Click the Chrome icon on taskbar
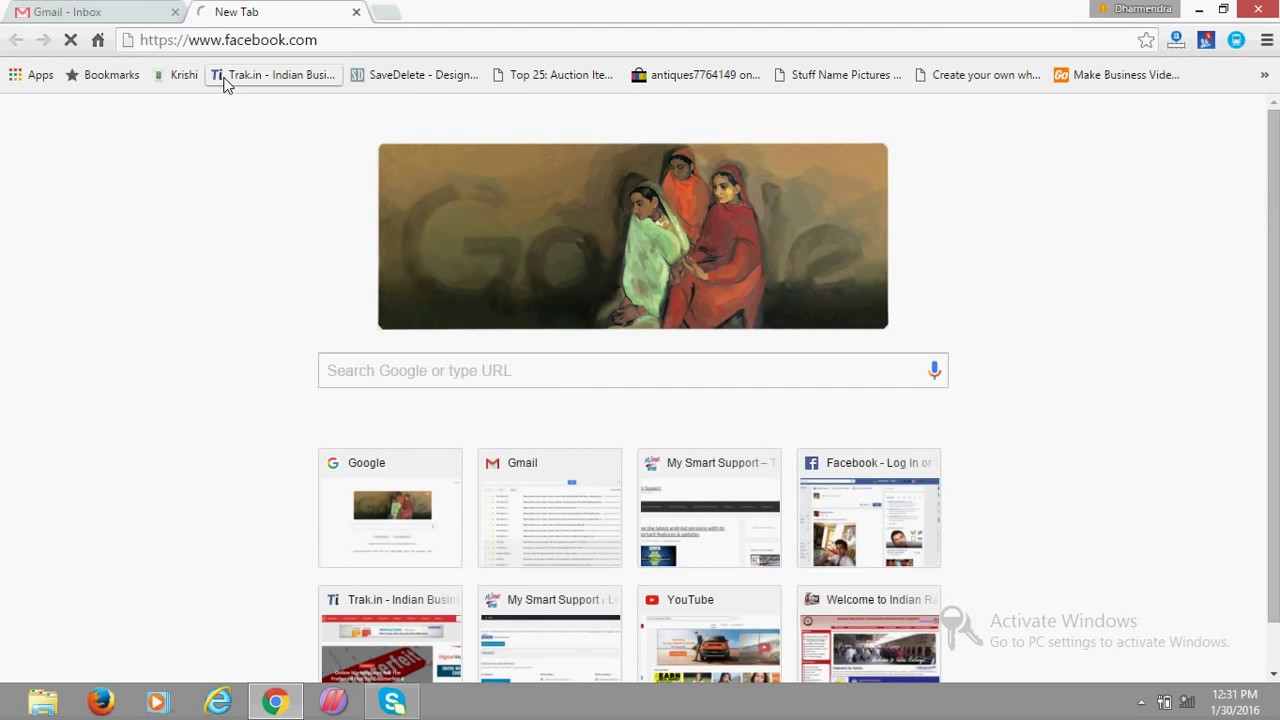Viewport: 1280px width, 720px height. click(275, 702)
